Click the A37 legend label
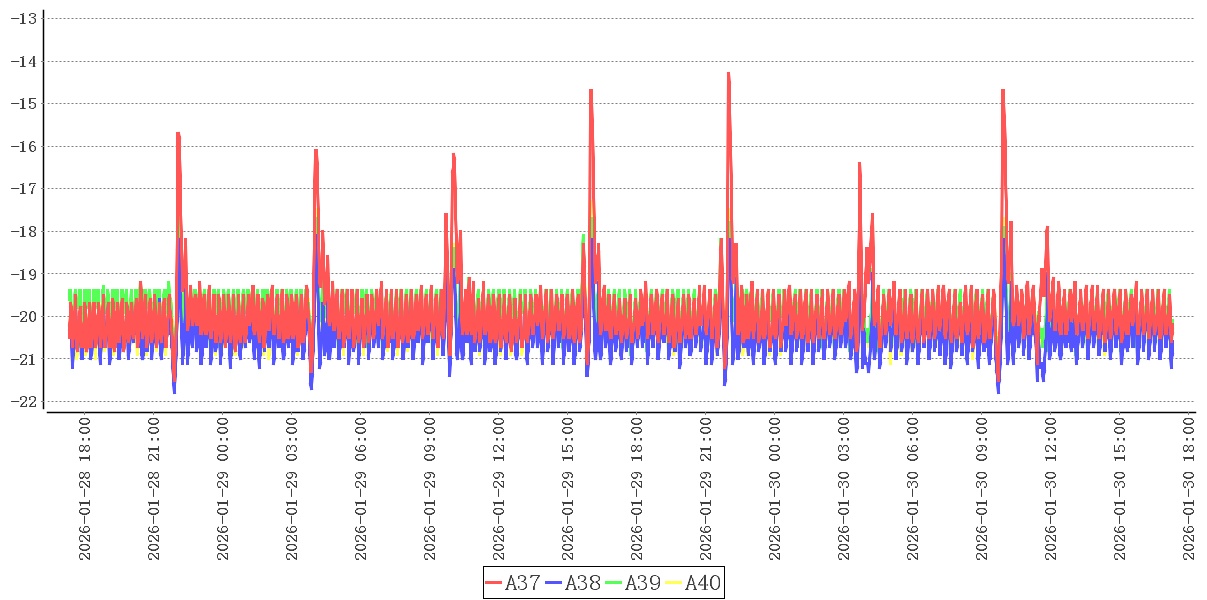Image resolution: width=1207 pixels, height=600 pixels. click(523, 583)
